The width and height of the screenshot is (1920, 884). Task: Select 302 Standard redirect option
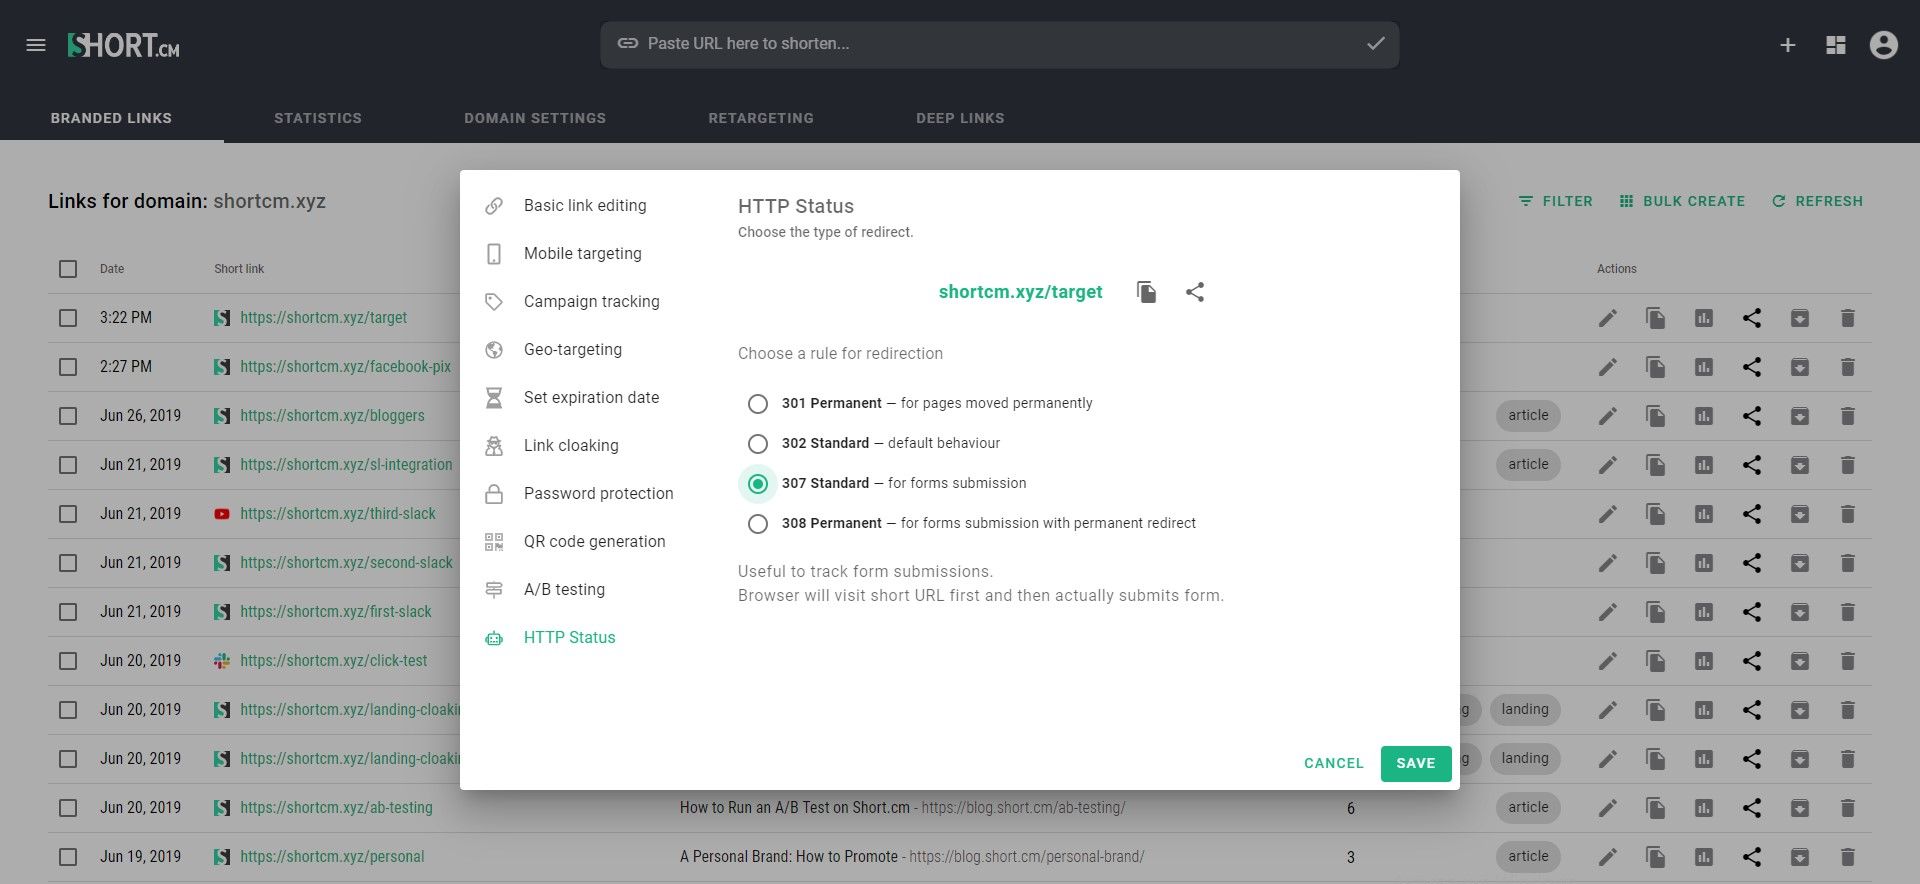coord(758,444)
